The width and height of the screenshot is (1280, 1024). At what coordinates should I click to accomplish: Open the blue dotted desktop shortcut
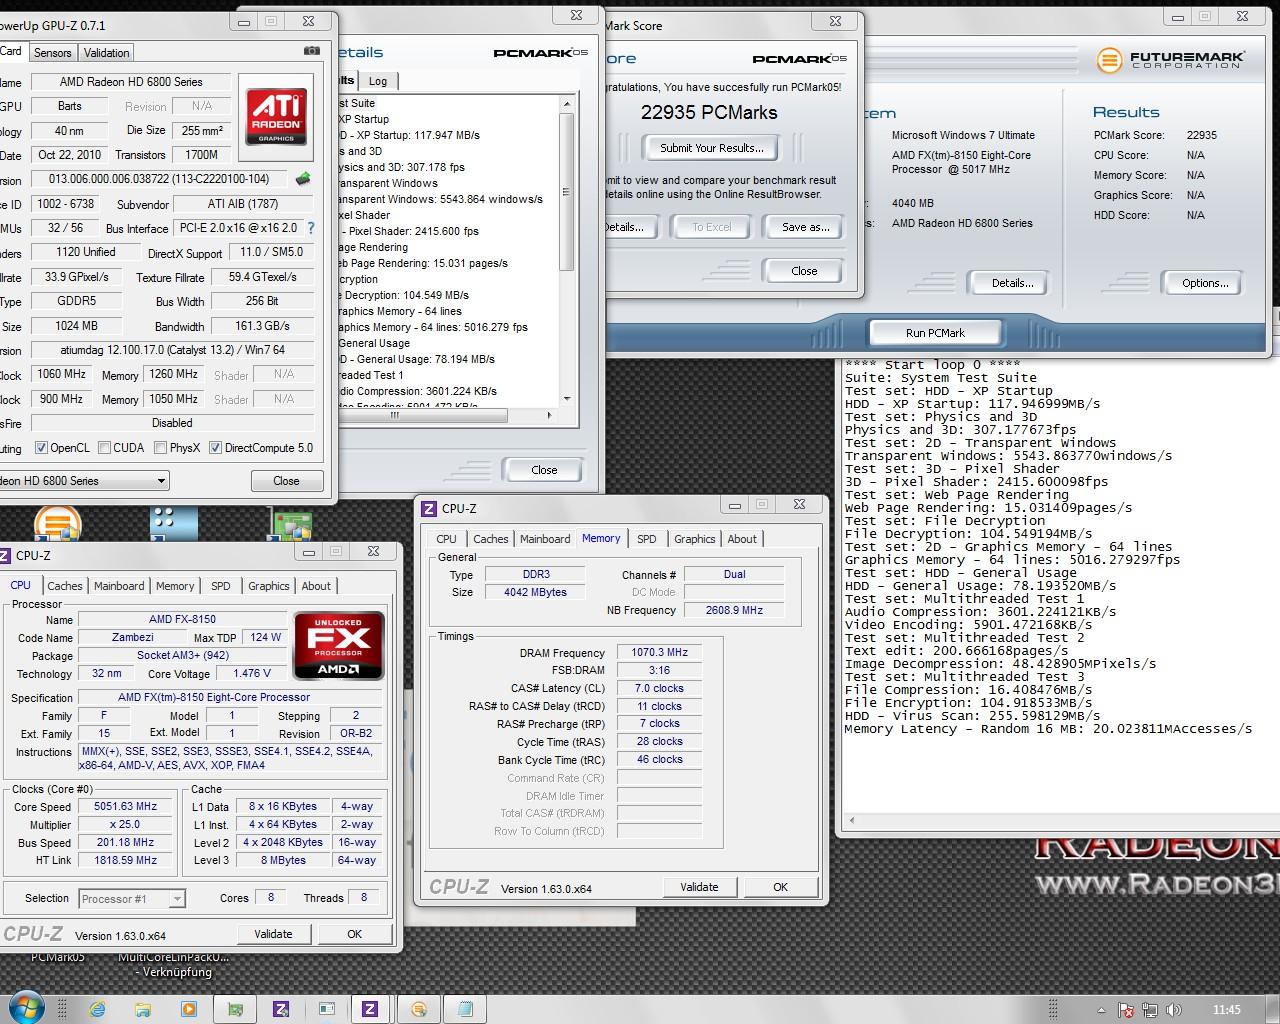click(x=173, y=523)
